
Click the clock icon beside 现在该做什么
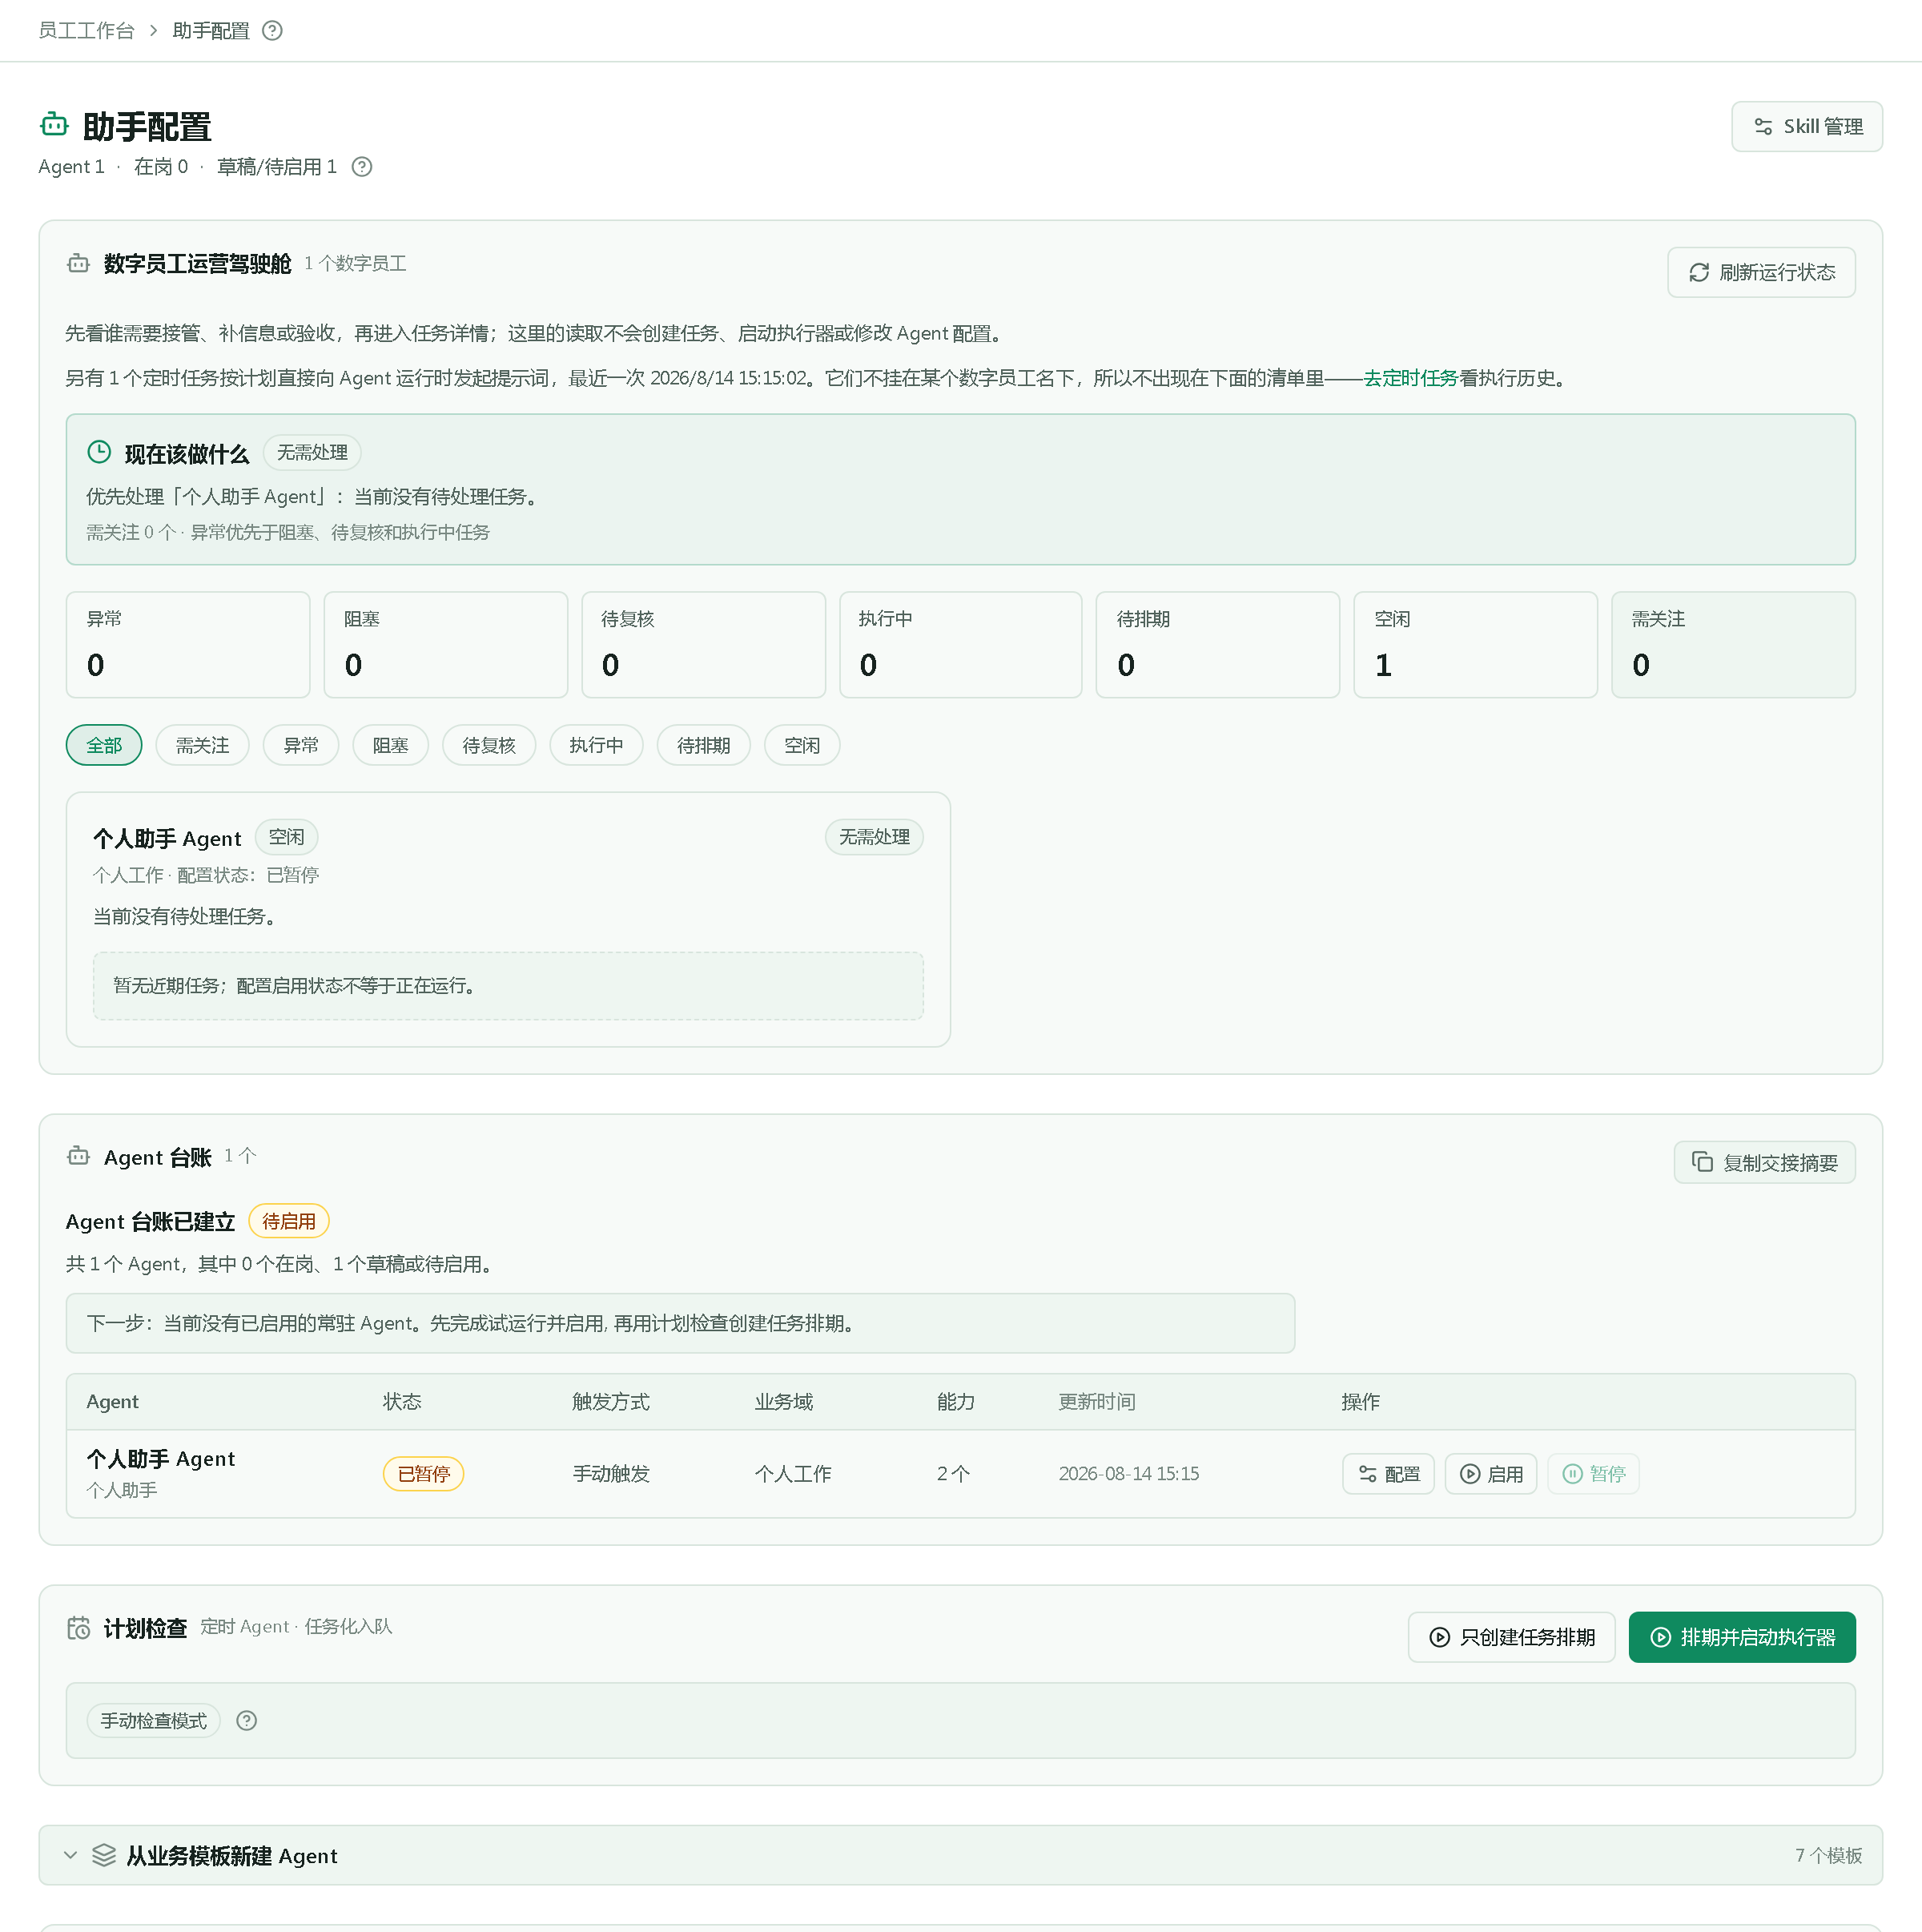point(99,453)
